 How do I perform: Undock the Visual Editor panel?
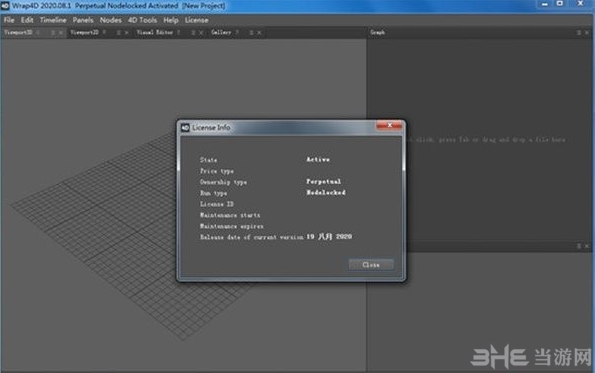193,33
